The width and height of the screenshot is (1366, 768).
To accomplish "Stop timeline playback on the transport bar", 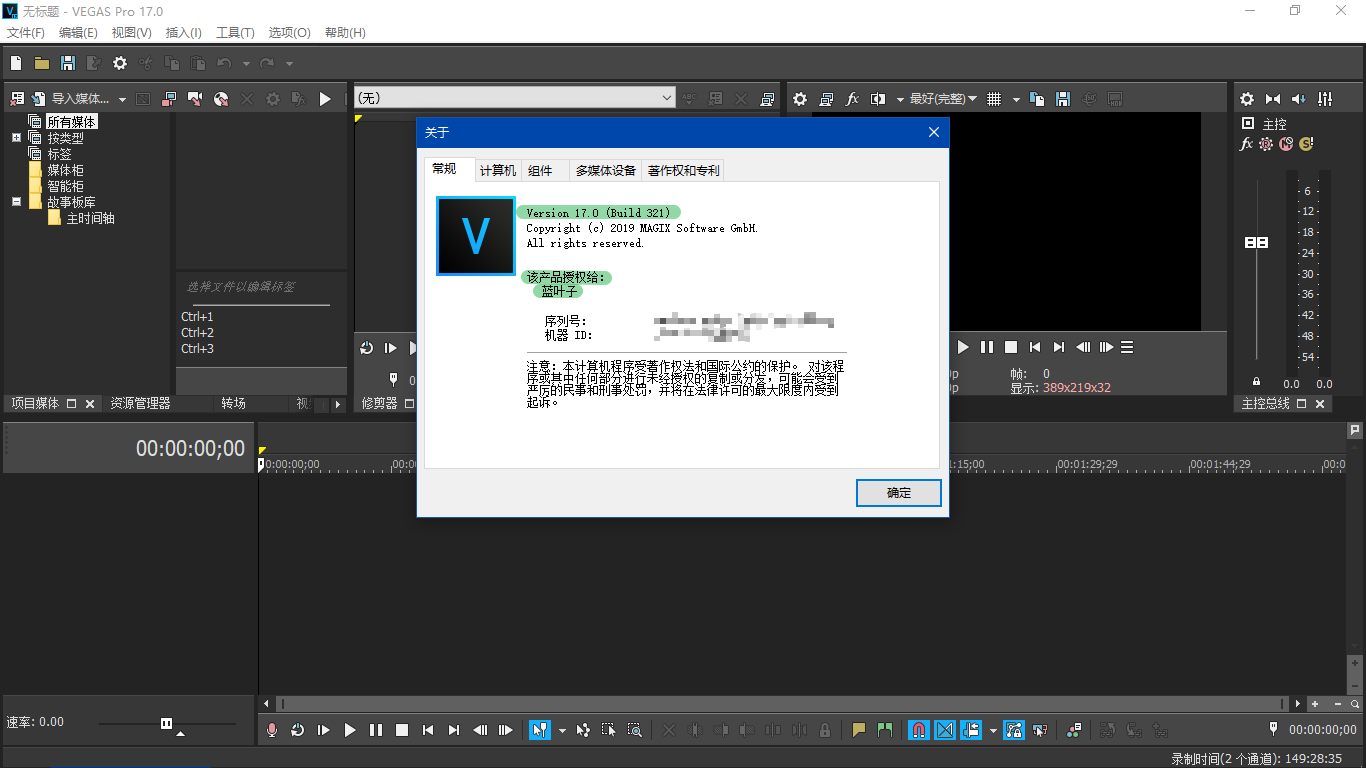I will (x=401, y=730).
